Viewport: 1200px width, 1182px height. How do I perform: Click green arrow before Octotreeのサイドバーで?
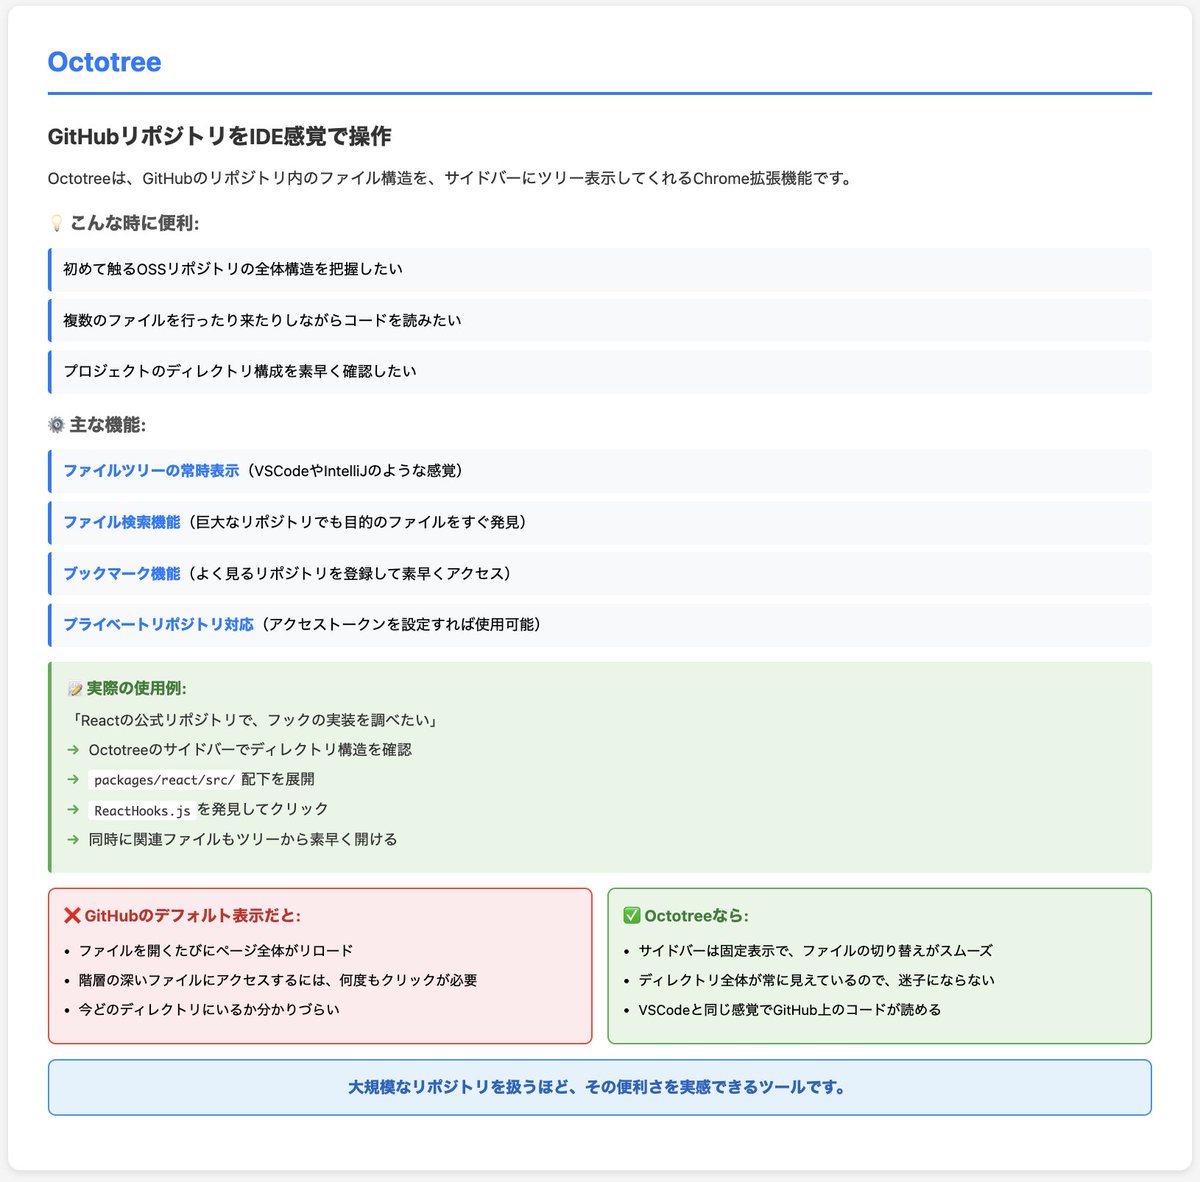coord(73,749)
